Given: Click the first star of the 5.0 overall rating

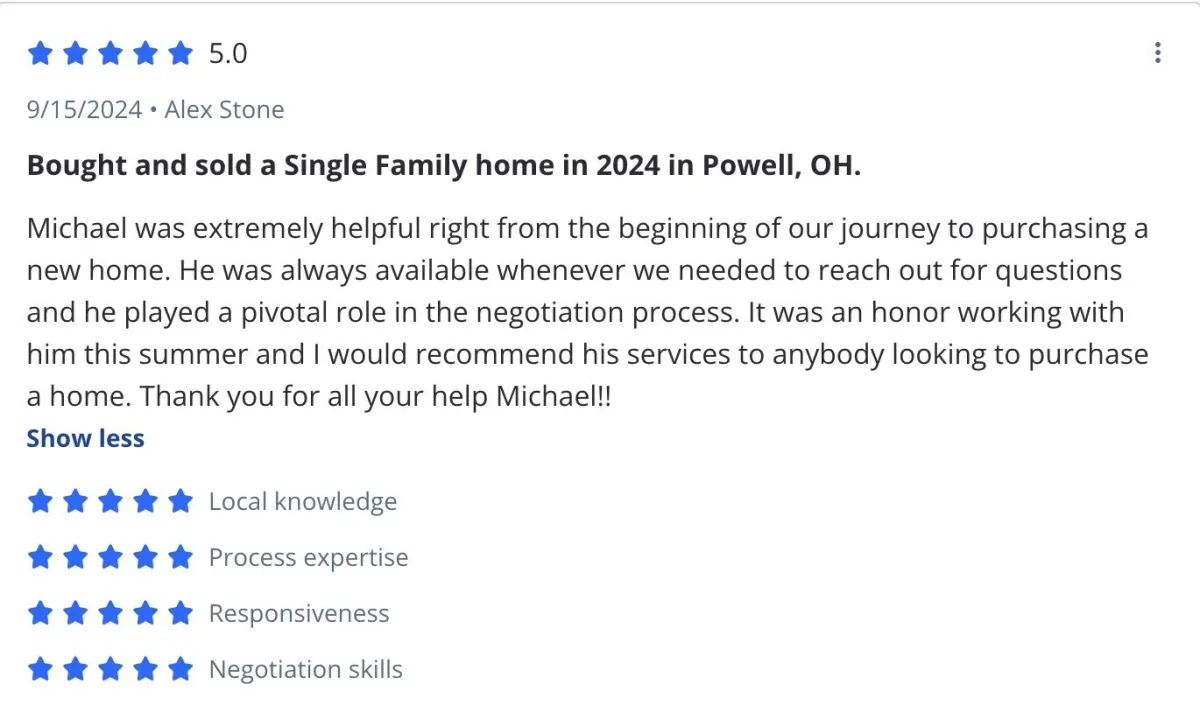Looking at the screenshot, I should pyautogui.click(x=40, y=53).
